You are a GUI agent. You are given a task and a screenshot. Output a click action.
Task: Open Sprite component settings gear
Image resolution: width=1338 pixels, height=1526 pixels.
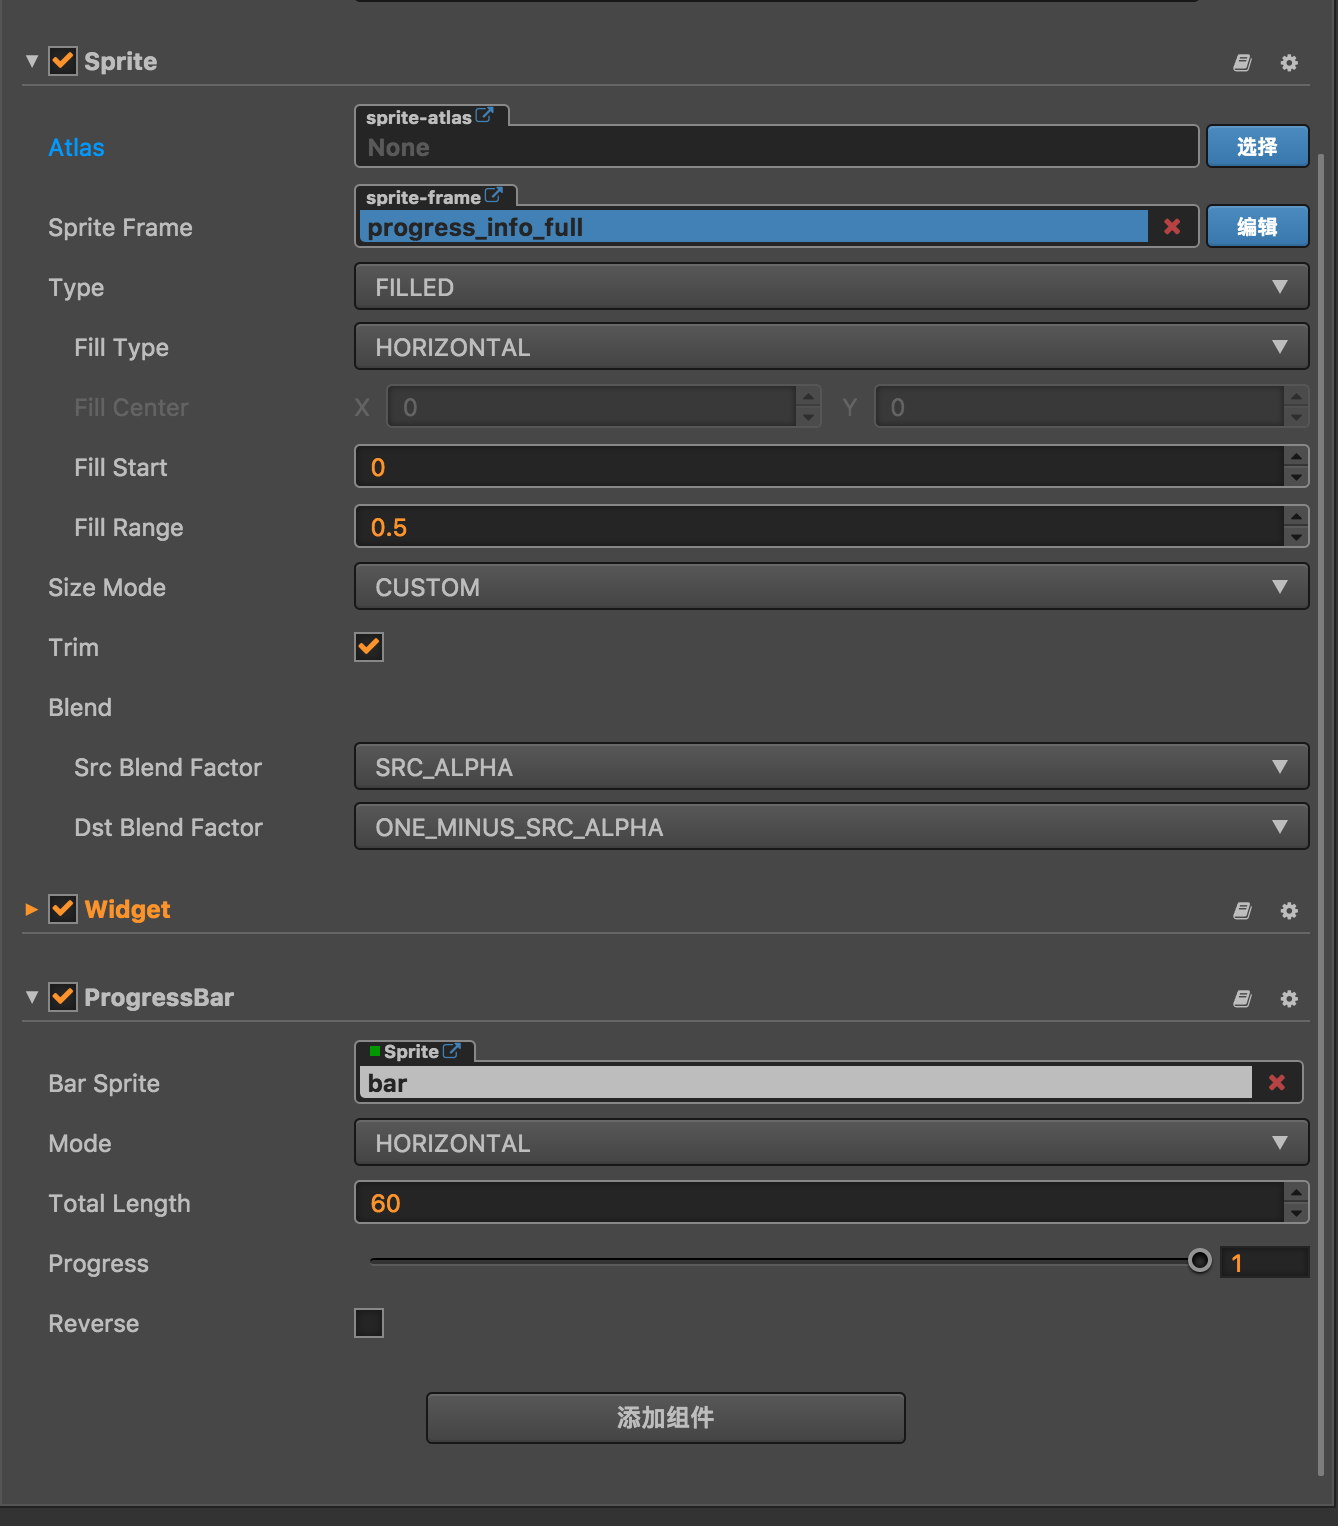pos(1289,63)
